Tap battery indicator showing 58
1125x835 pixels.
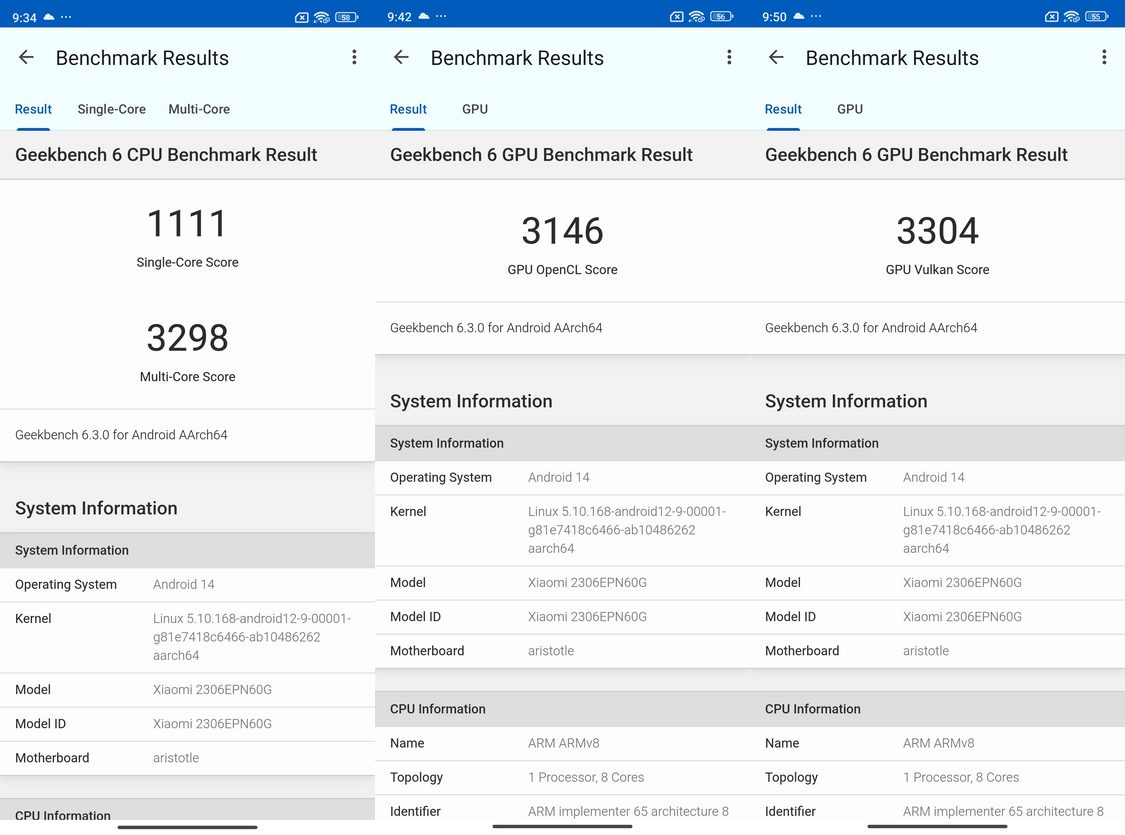(x=347, y=17)
